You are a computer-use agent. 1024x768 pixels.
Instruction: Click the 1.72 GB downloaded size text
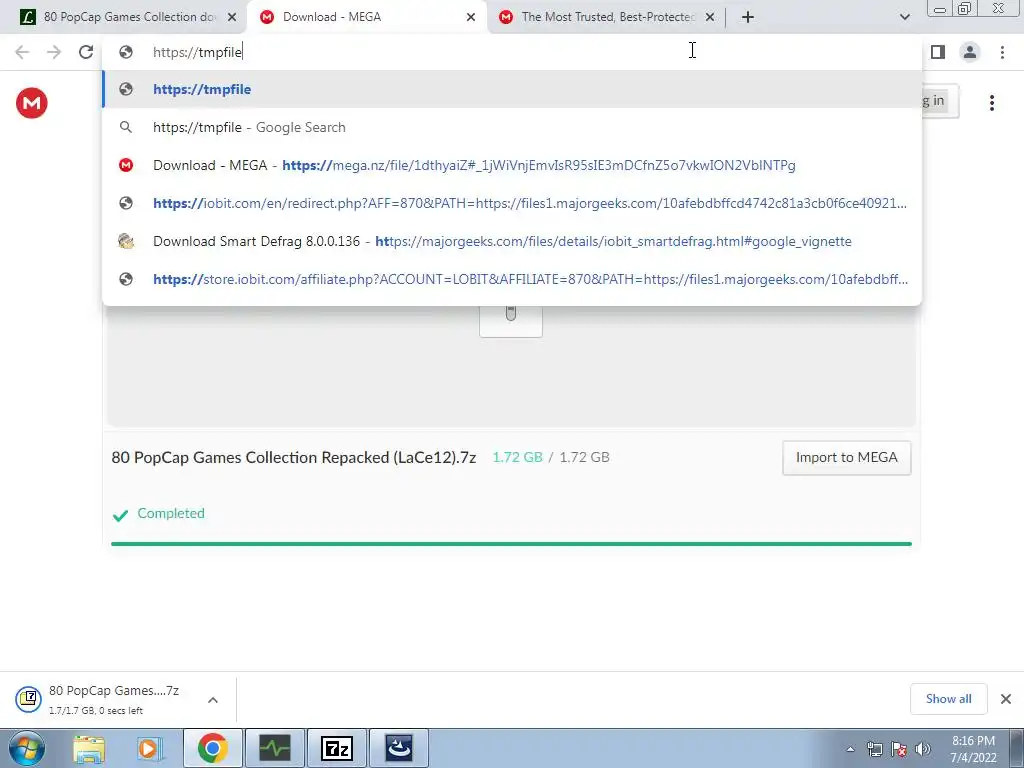tap(517, 457)
